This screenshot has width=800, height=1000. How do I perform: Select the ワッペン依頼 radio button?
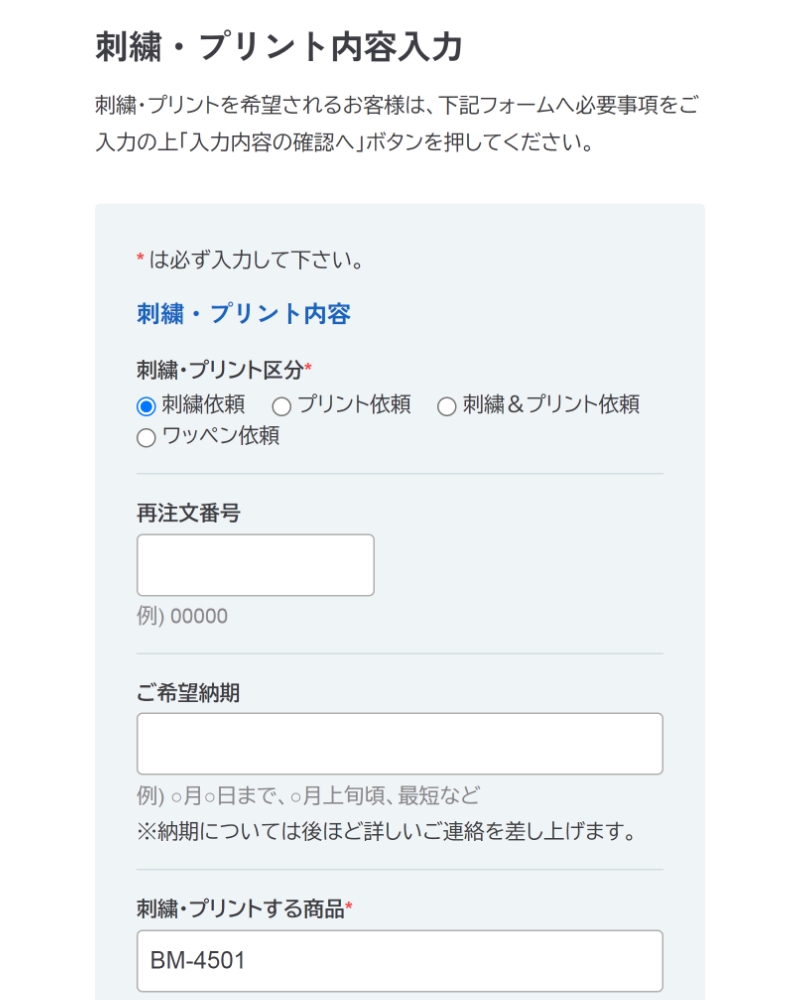(x=146, y=437)
